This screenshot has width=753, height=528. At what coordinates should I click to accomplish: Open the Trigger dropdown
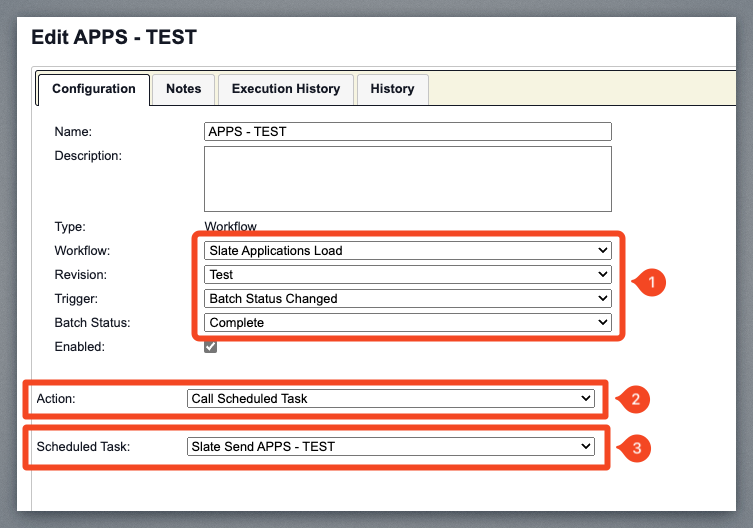[x=407, y=298]
